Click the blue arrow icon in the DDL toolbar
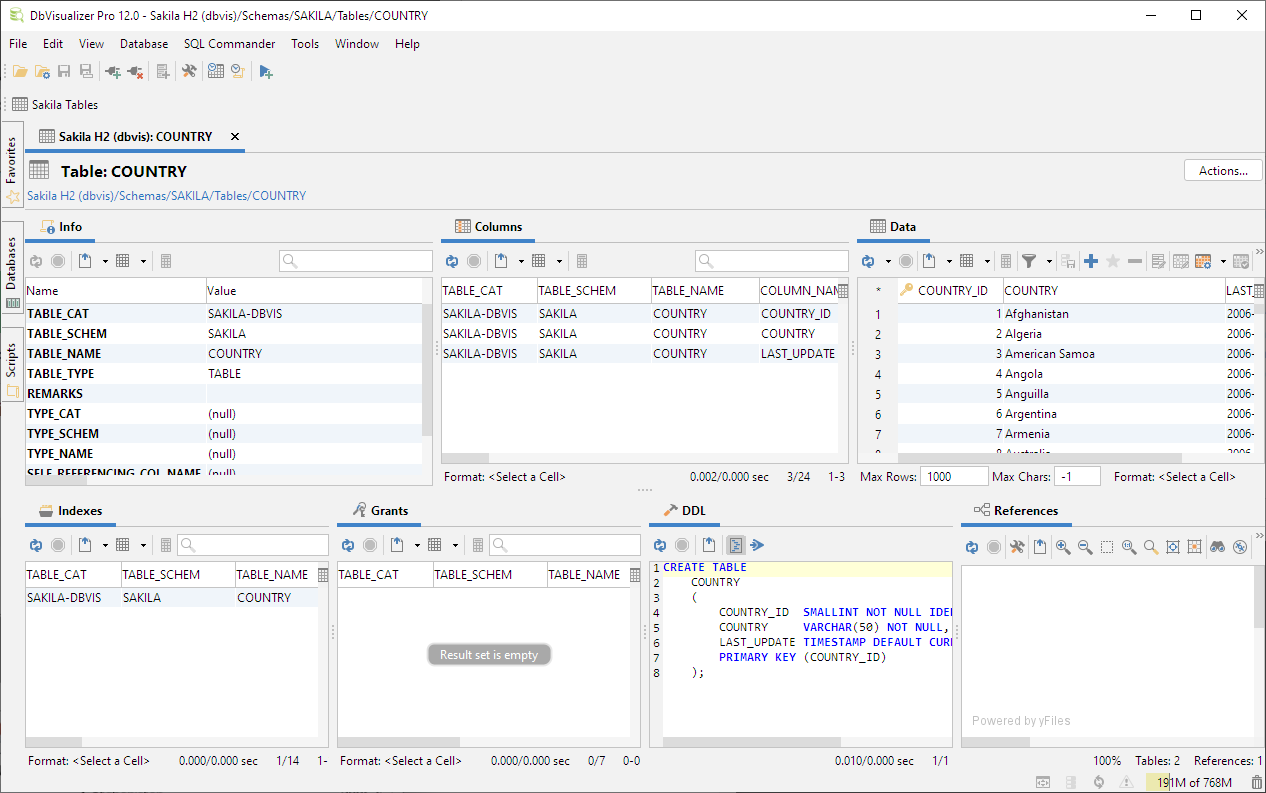Screen dimensions: 1266x793 [757, 545]
